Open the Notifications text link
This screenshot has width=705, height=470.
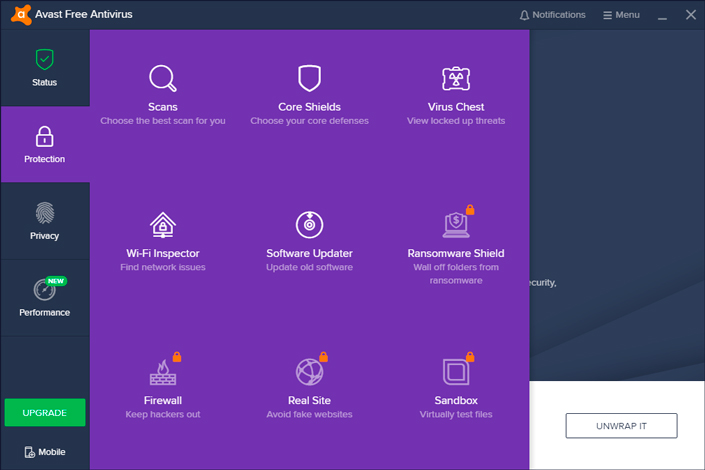[x=559, y=15]
